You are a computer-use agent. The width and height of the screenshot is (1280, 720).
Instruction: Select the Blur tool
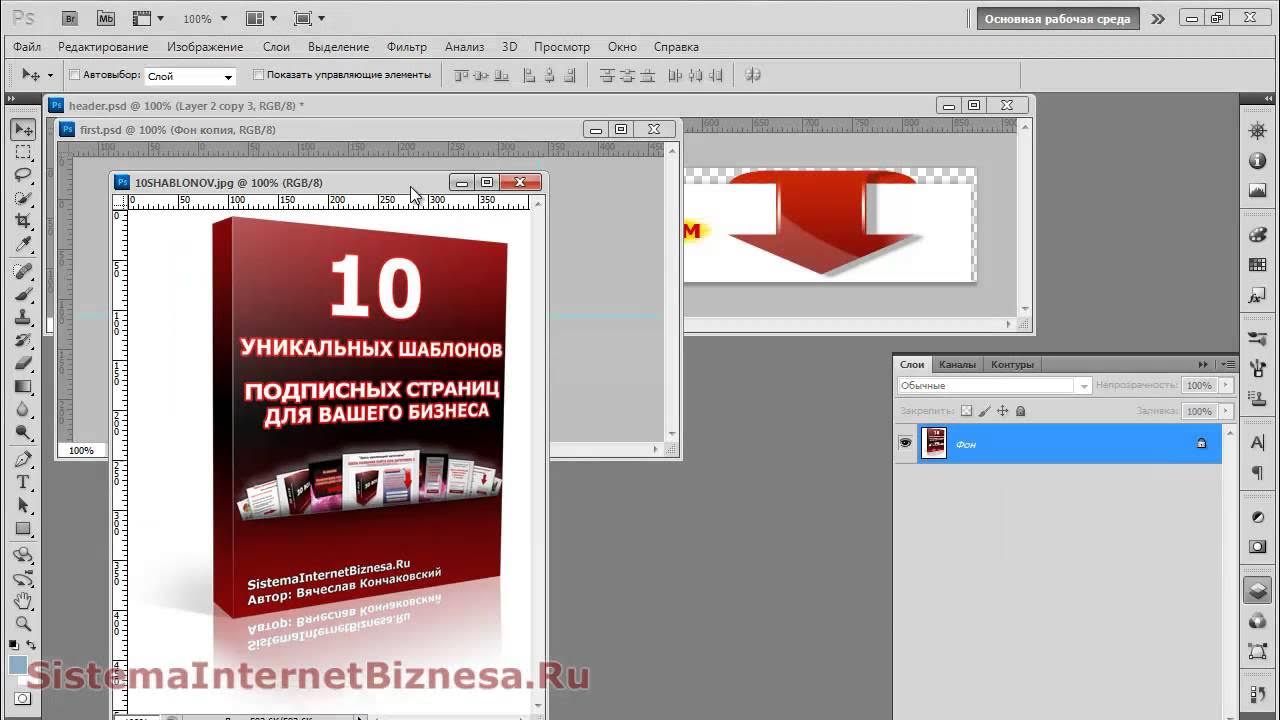23,409
